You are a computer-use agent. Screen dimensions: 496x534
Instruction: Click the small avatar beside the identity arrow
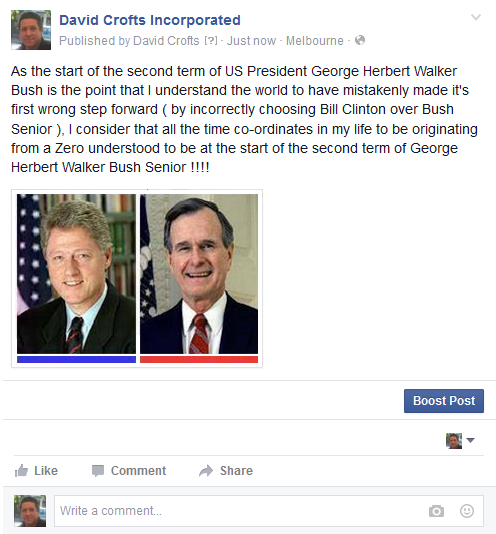454,441
